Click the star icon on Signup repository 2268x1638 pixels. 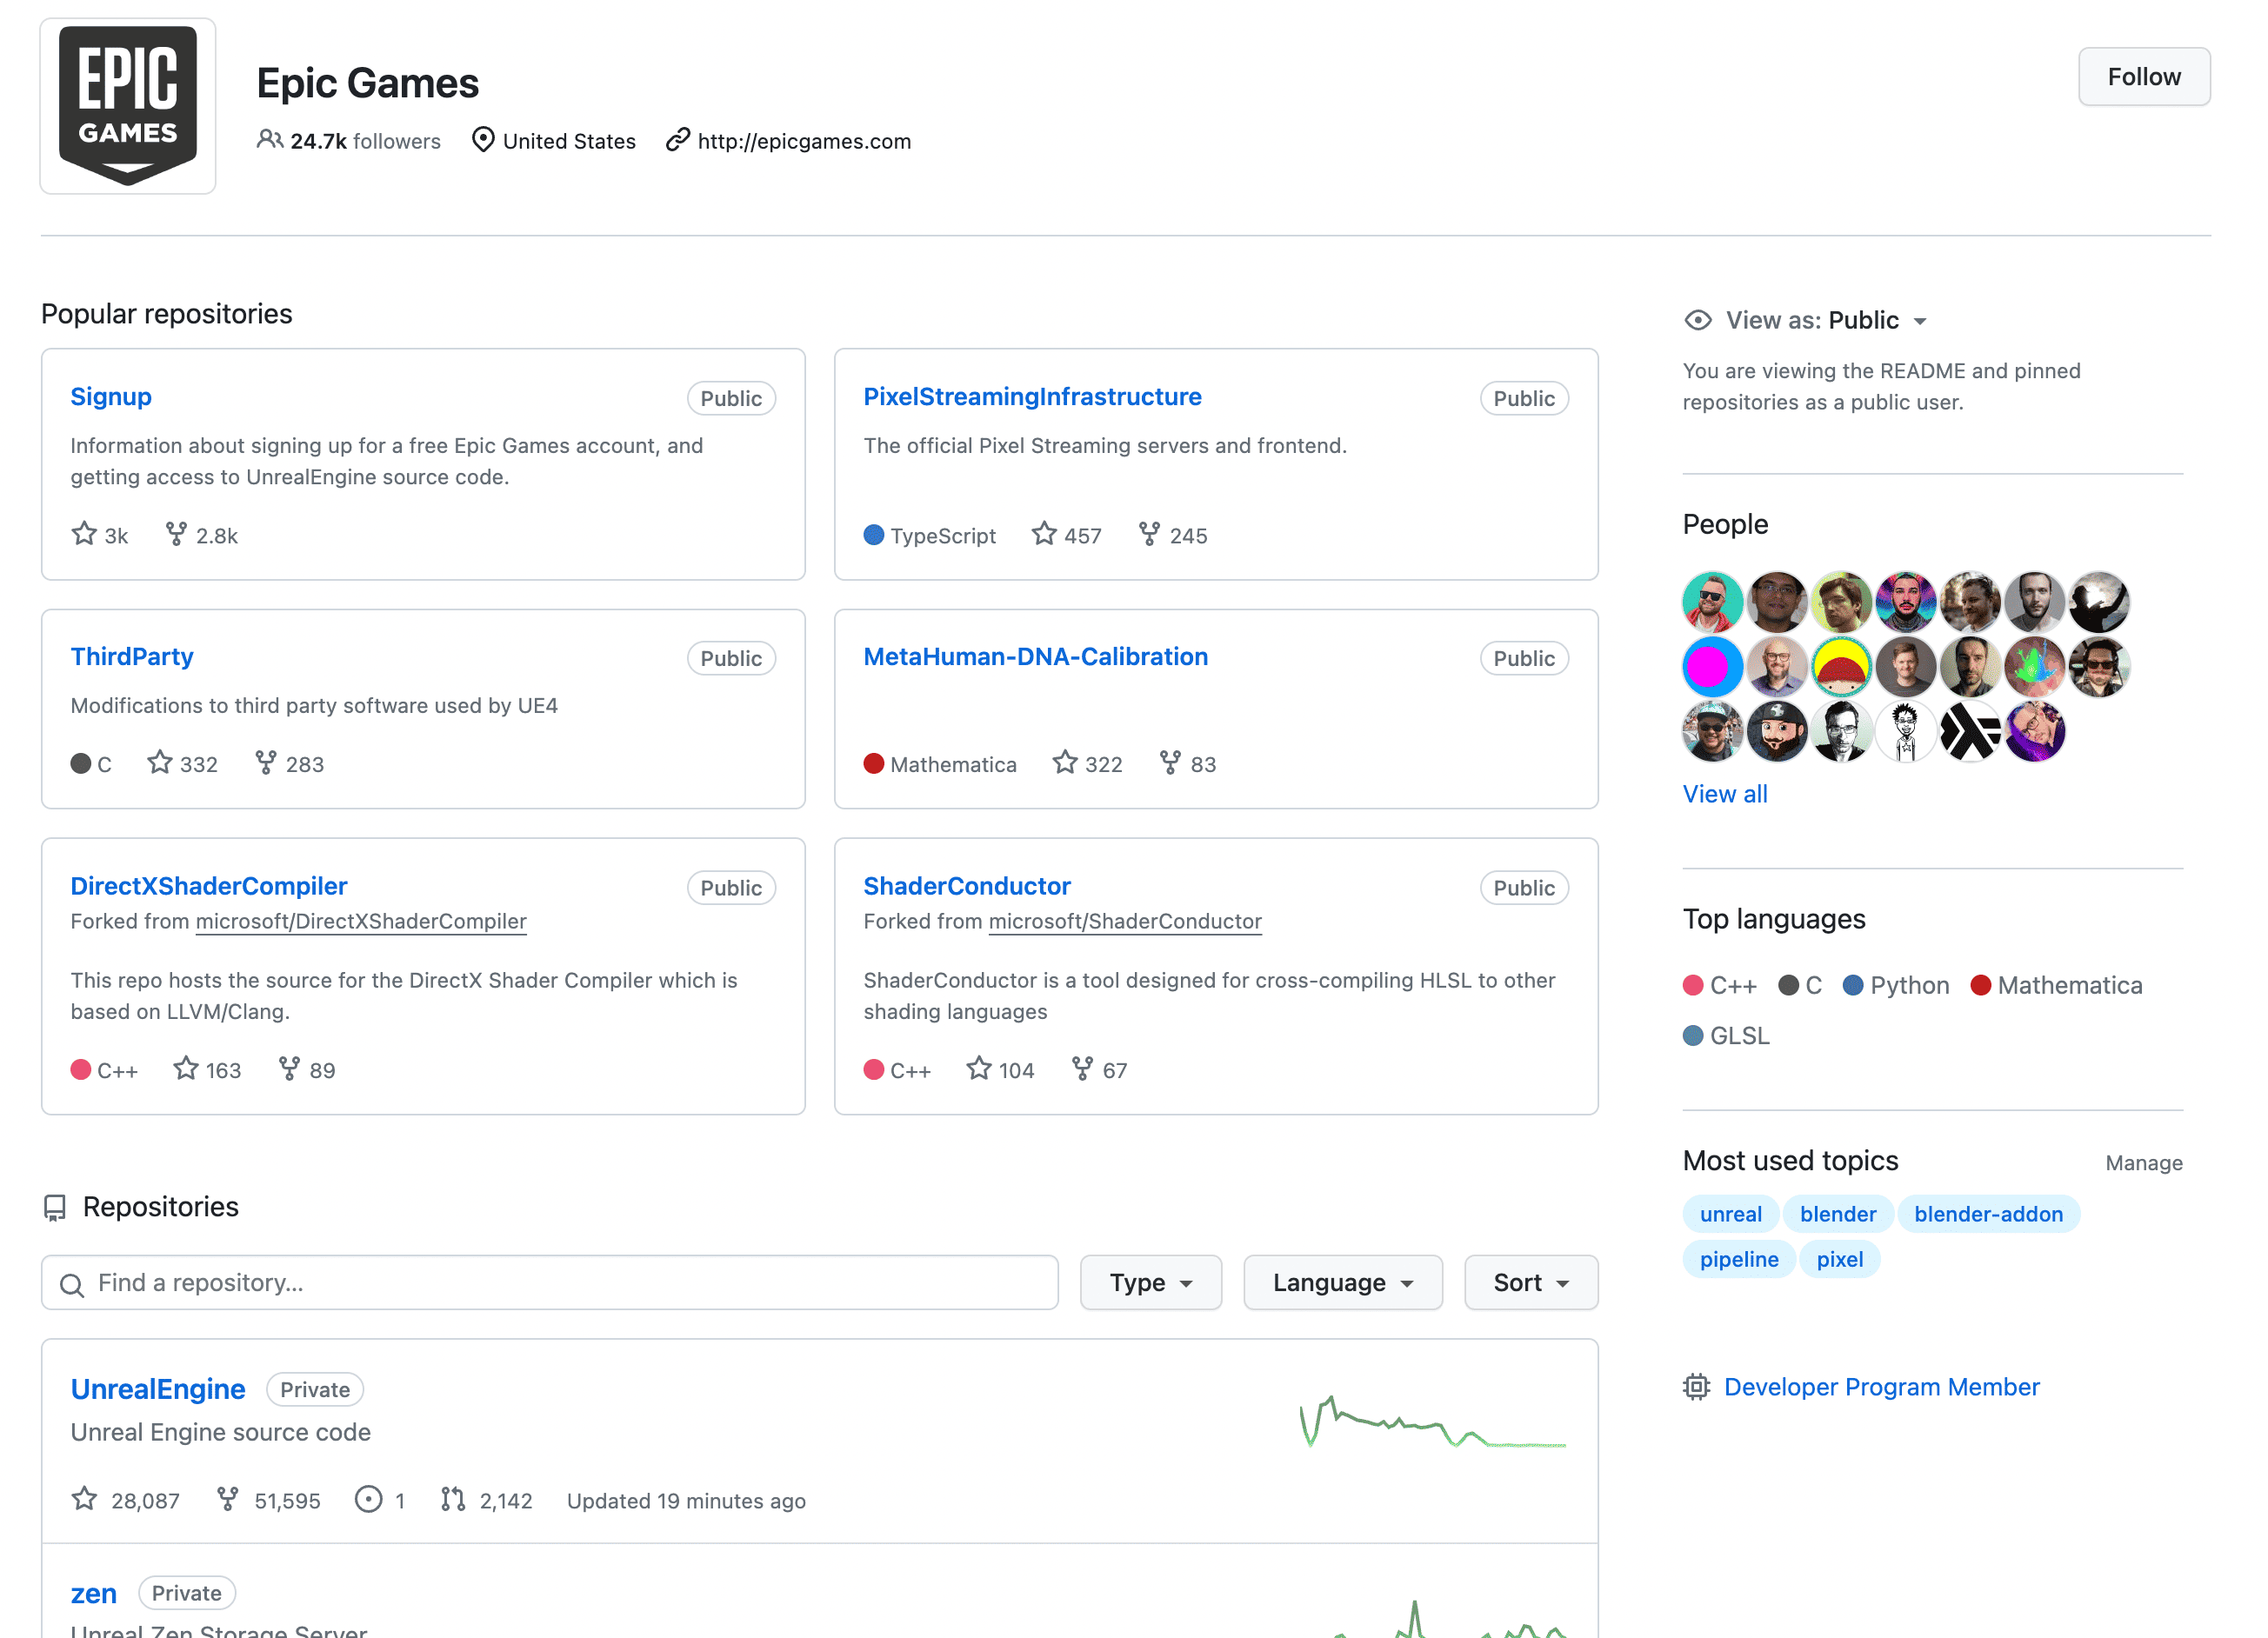pos(84,534)
